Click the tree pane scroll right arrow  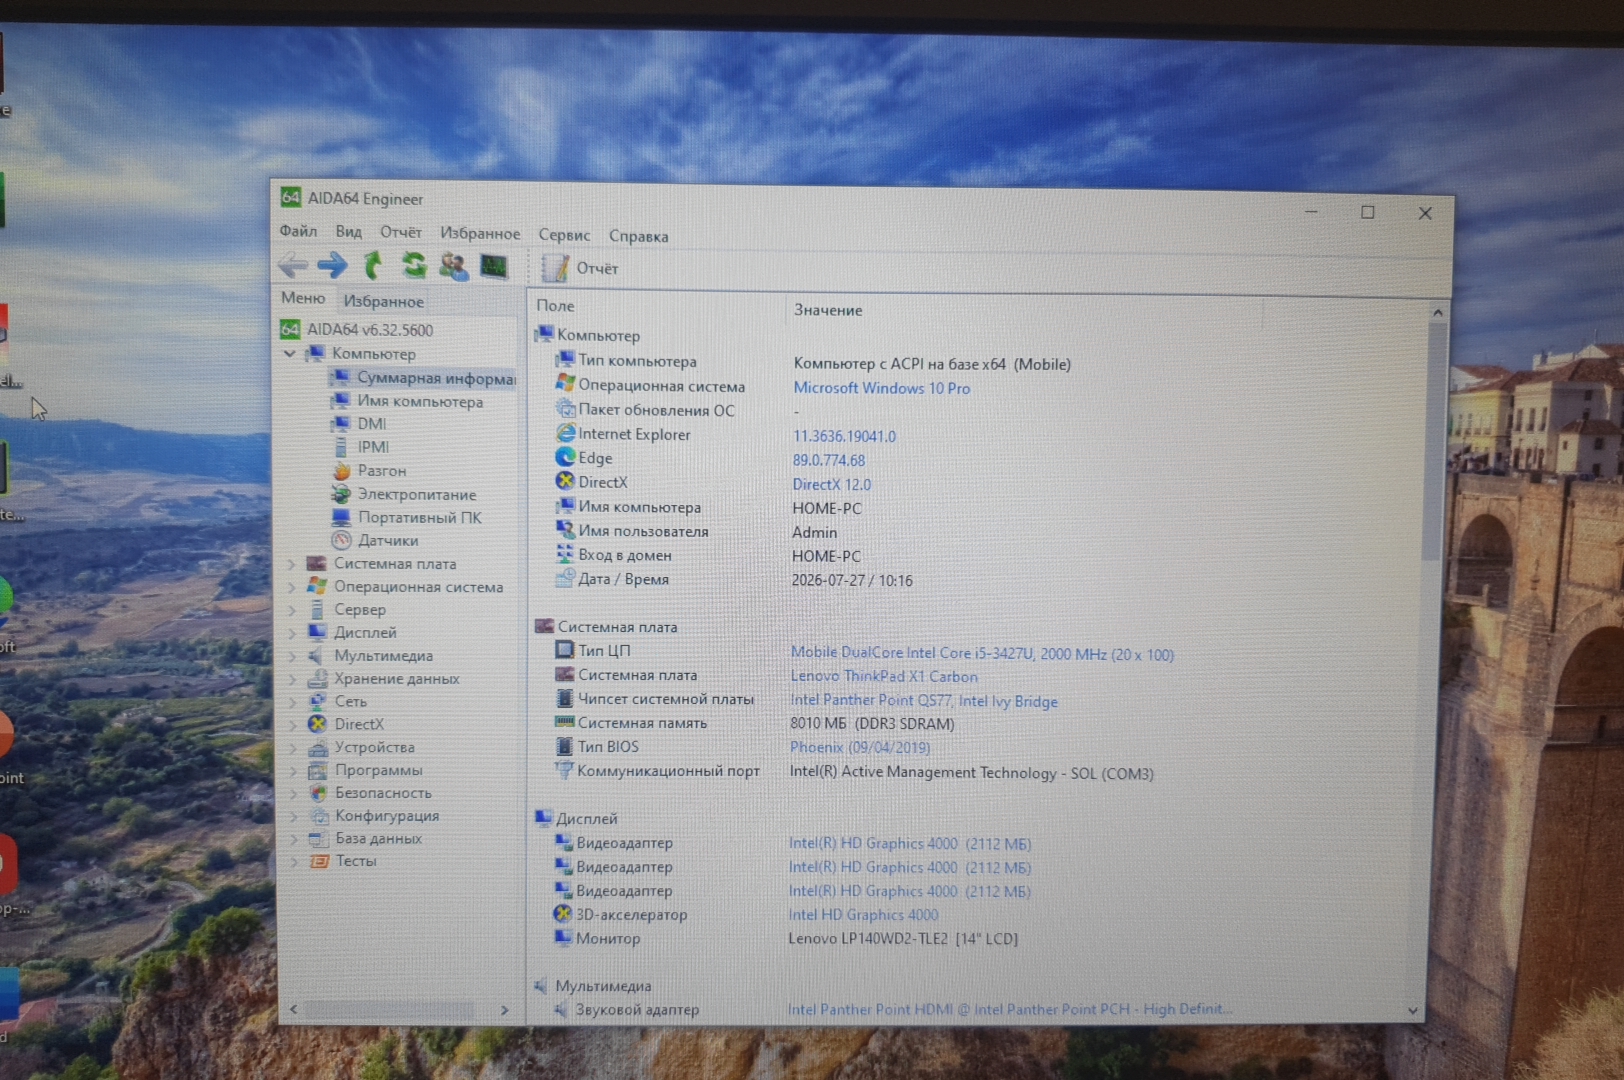[x=505, y=1010]
